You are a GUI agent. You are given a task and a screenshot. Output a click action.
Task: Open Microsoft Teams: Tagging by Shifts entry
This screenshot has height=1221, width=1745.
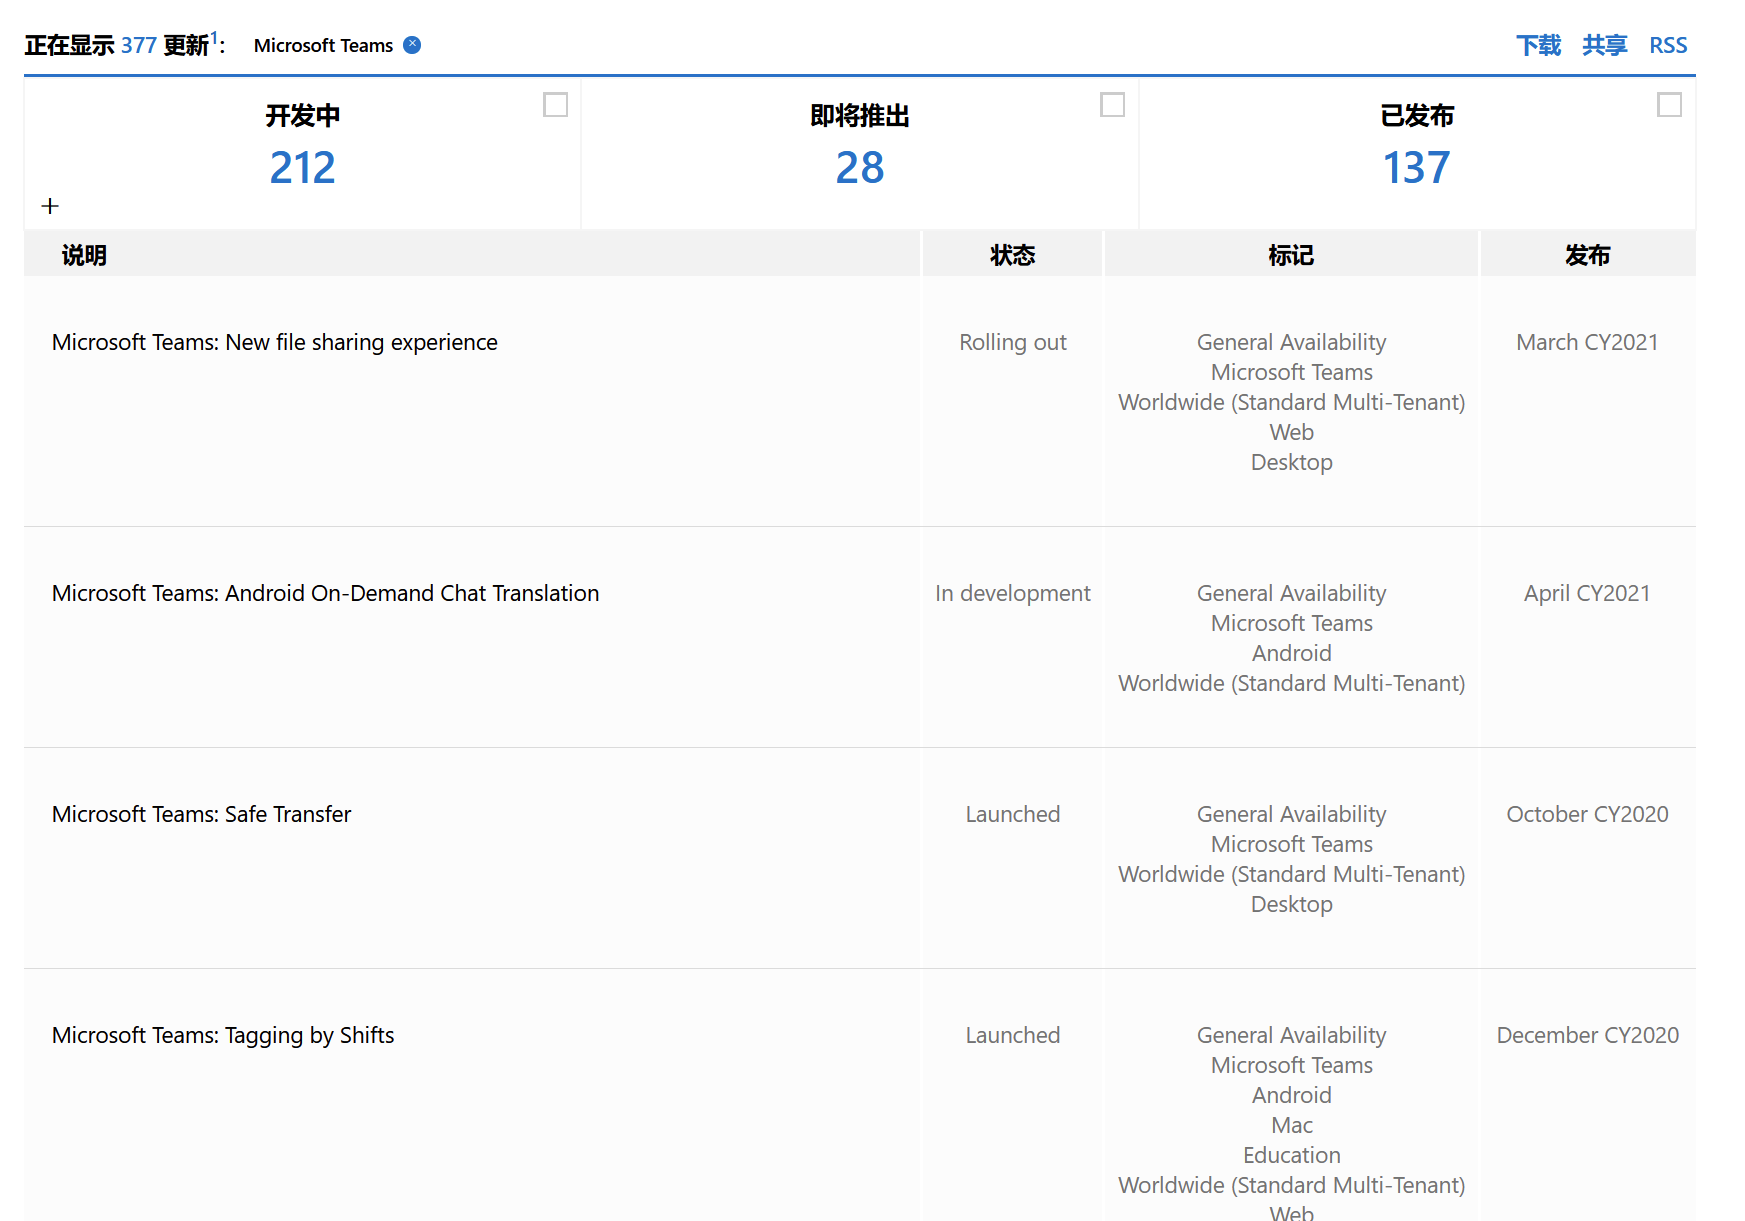coord(222,1035)
